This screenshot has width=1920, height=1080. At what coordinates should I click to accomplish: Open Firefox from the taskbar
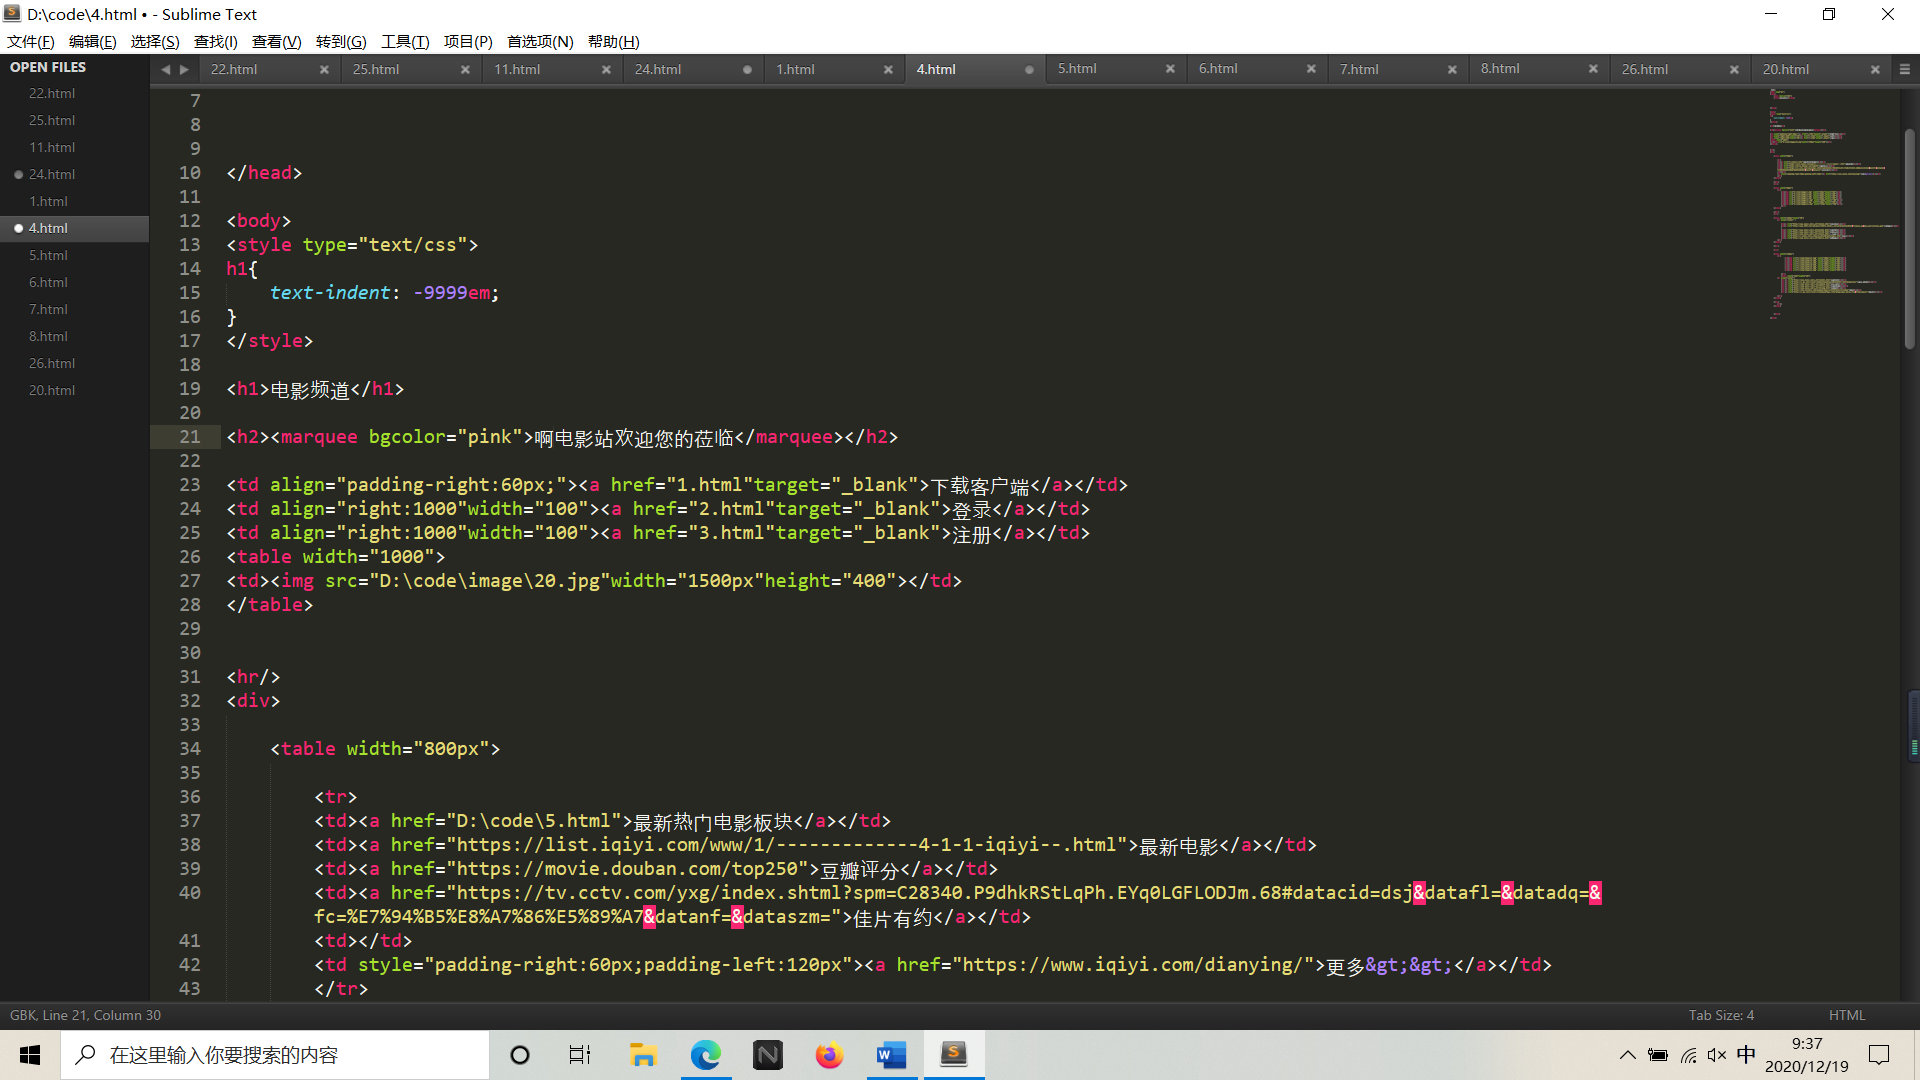(x=829, y=1055)
